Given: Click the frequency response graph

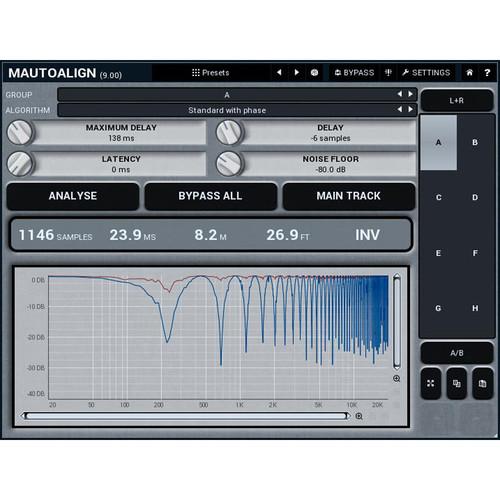Looking at the screenshot, I should tap(218, 337).
